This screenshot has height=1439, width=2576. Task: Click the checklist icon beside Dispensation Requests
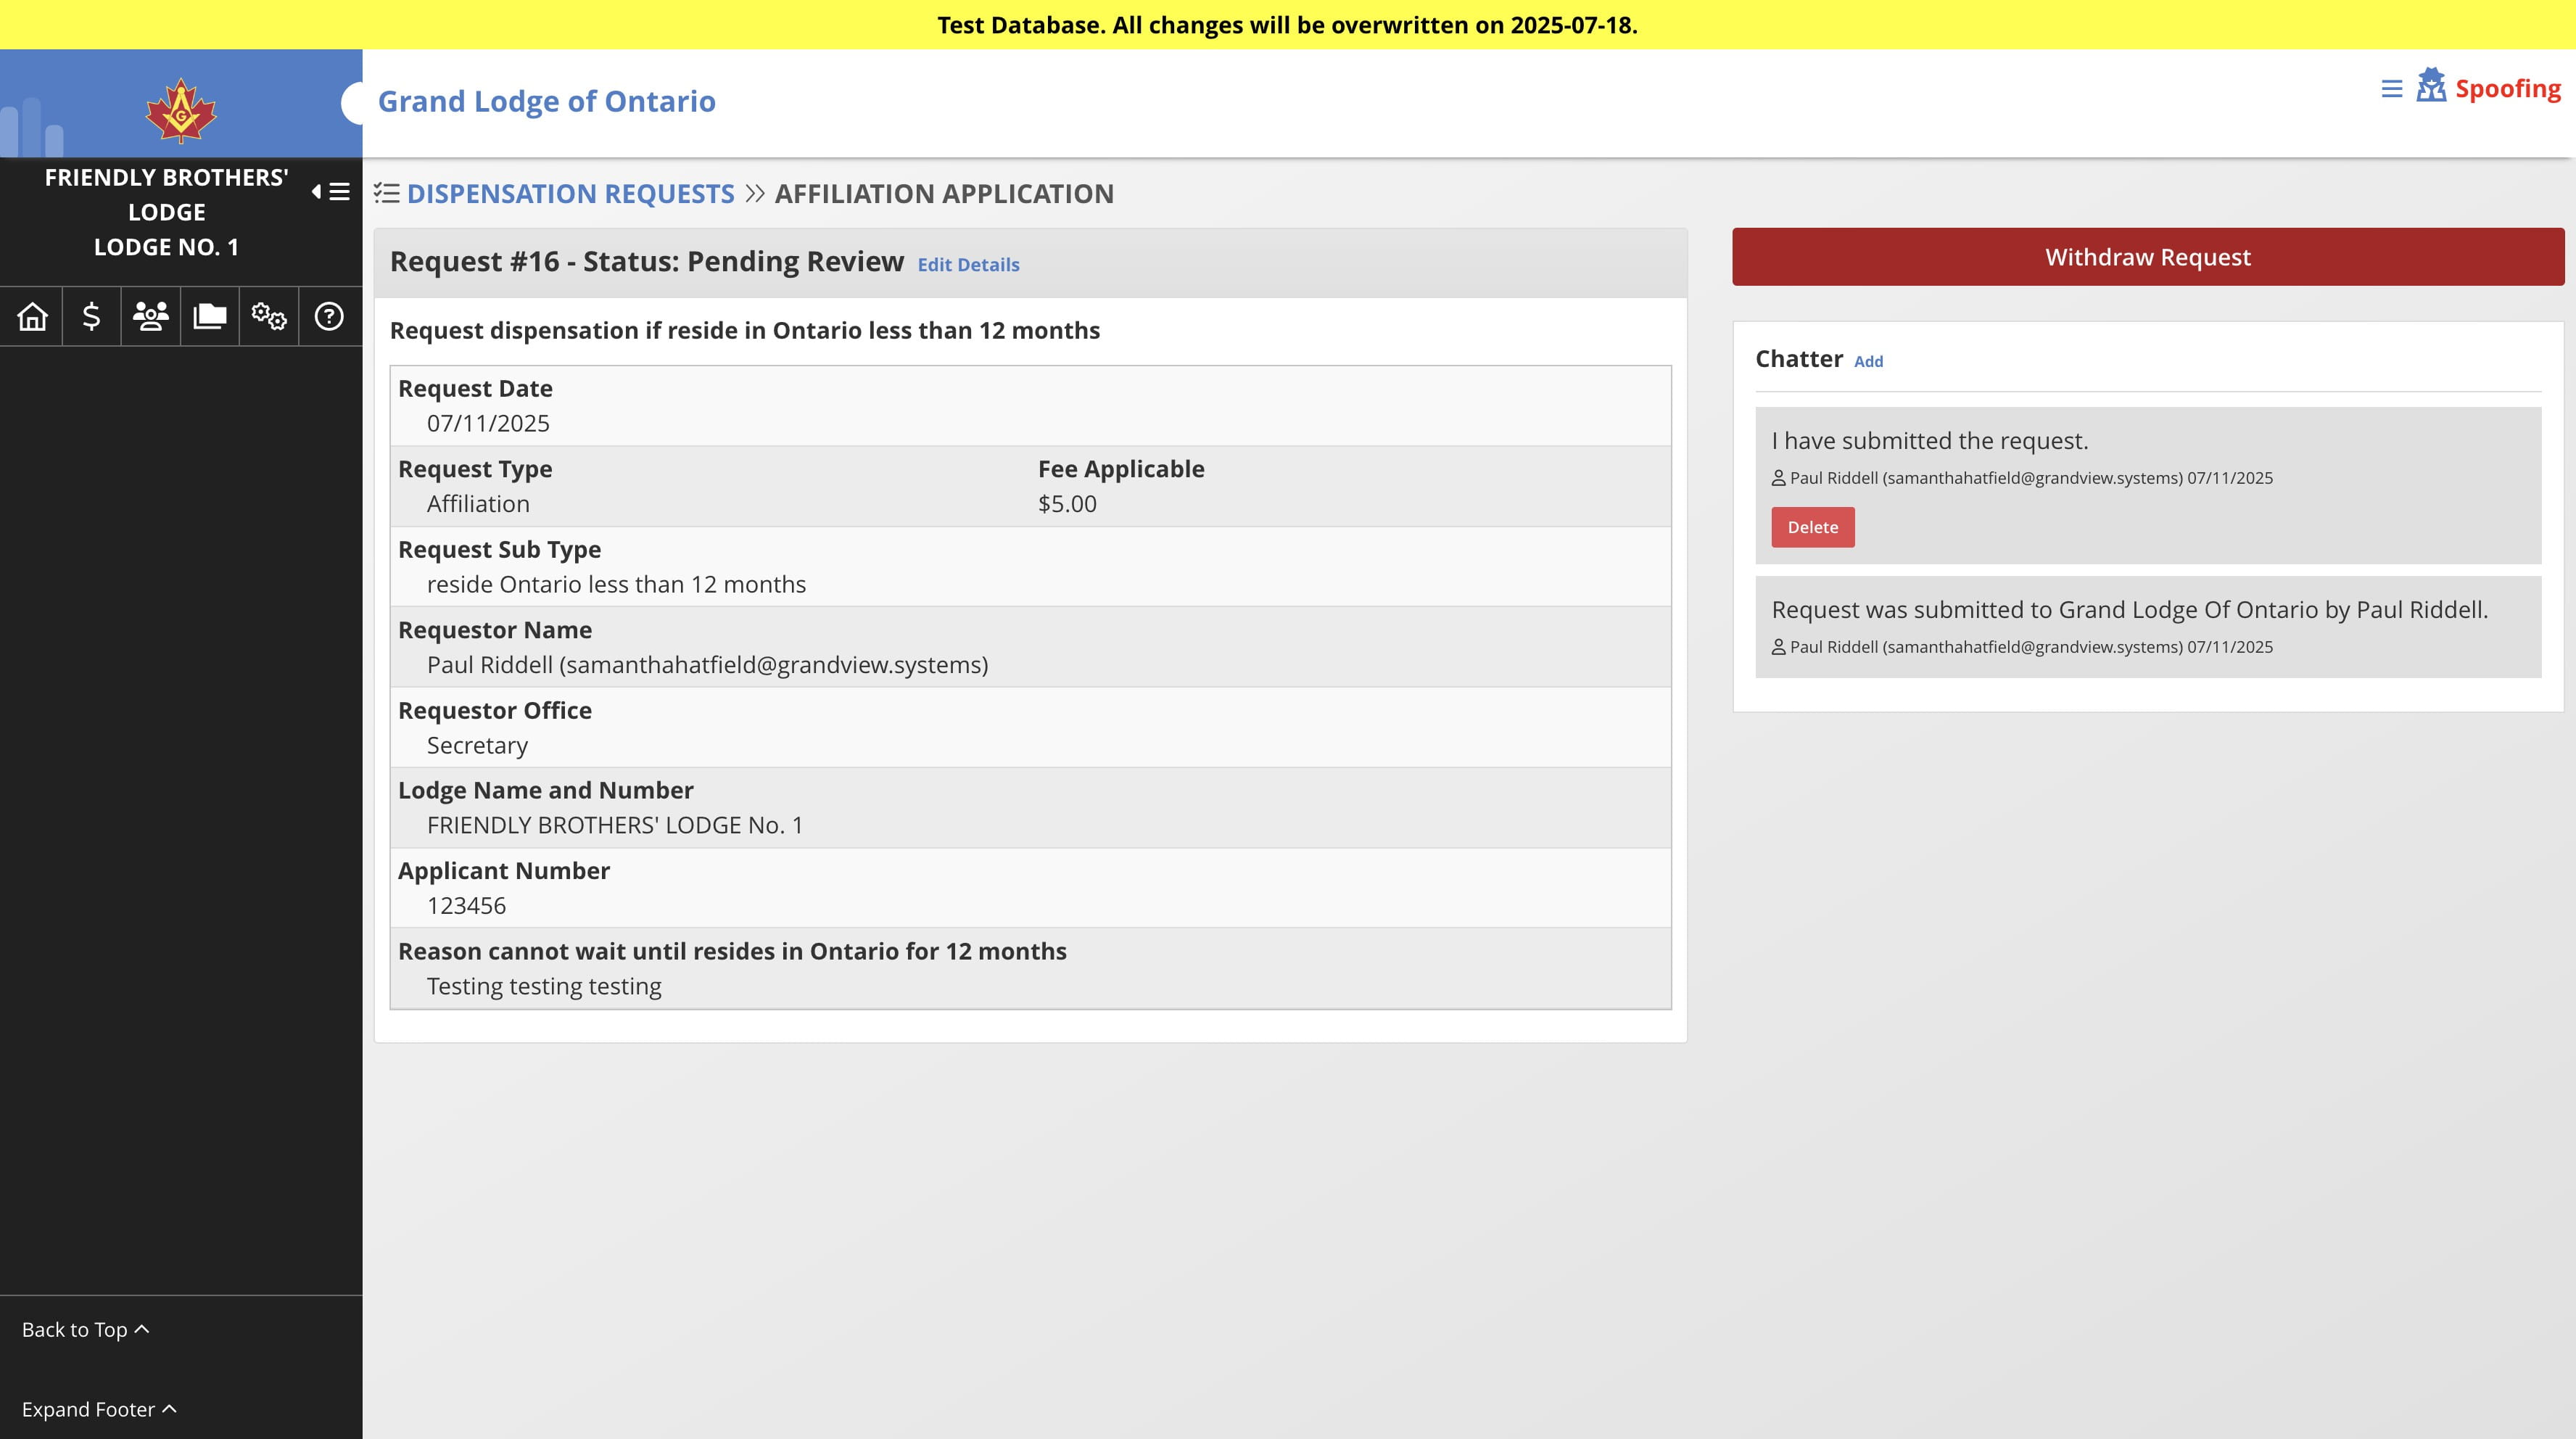[387, 193]
